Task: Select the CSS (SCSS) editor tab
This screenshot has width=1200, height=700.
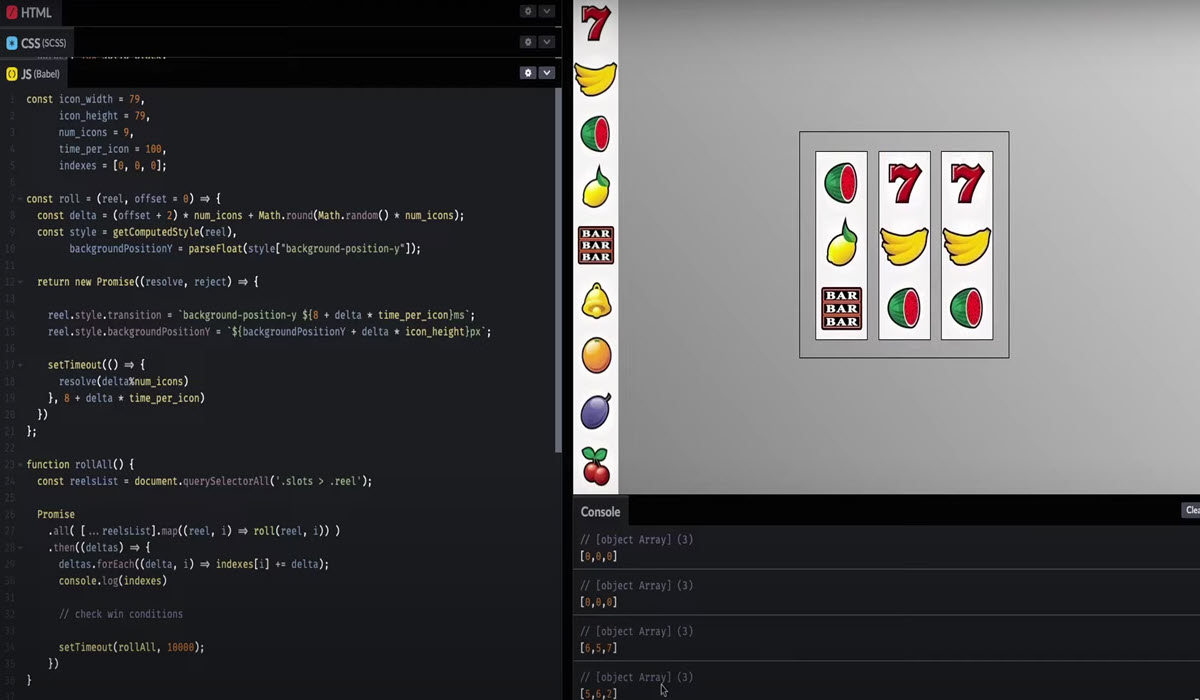Action: 38,43
